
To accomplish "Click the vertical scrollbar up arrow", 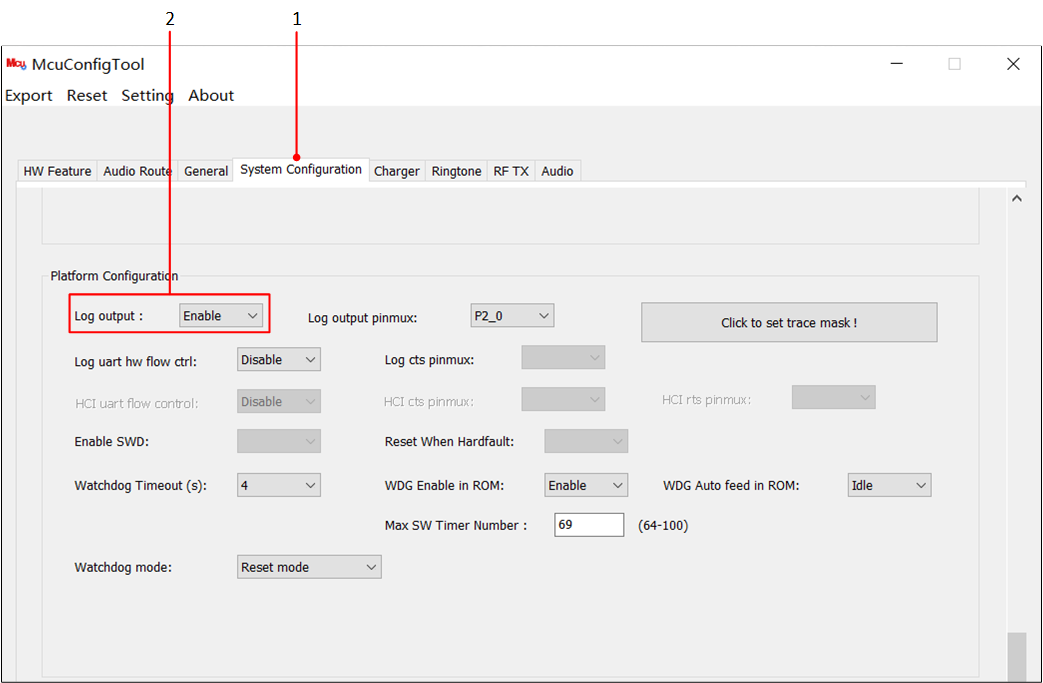I will click(1016, 199).
